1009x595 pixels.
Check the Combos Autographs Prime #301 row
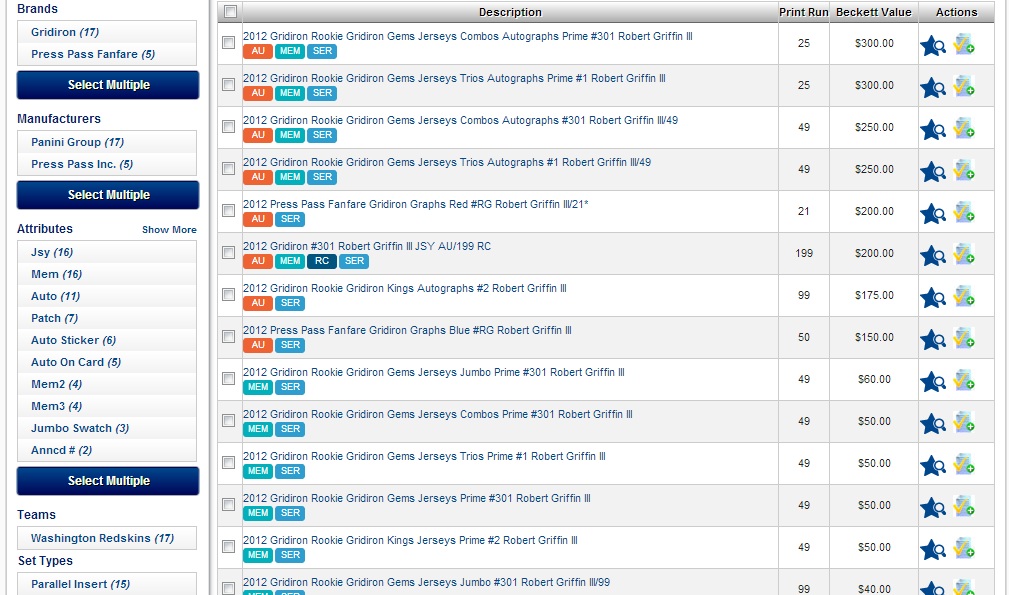[x=228, y=42]
